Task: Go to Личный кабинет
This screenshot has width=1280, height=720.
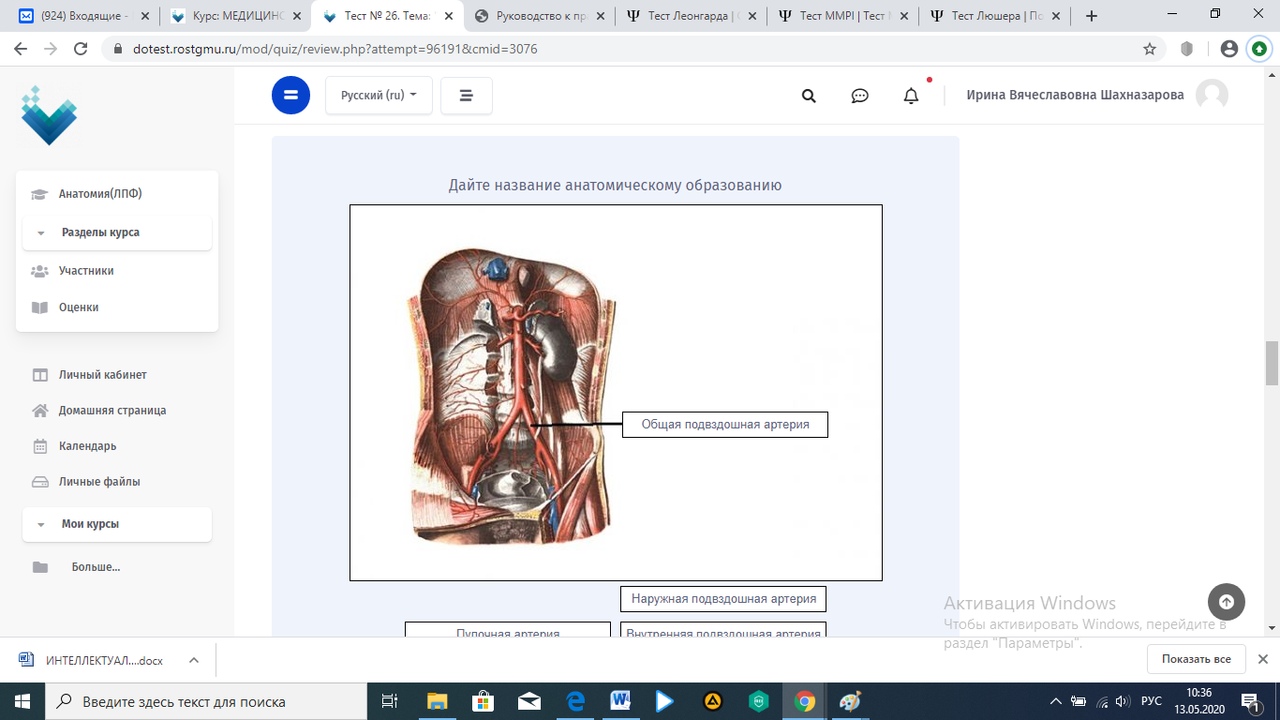Action: tap(102, 375)
